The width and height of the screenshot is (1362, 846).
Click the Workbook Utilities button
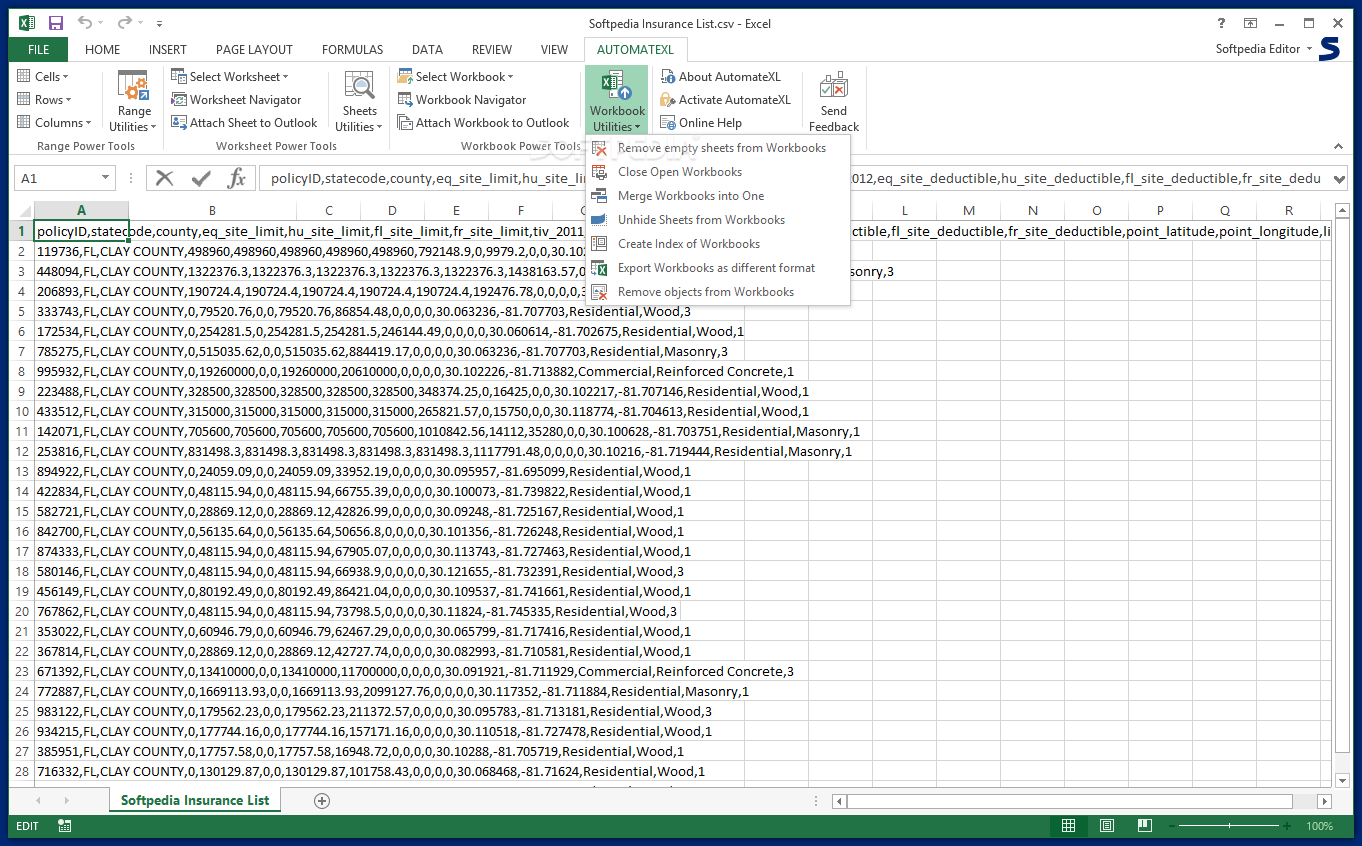(617, 101)
